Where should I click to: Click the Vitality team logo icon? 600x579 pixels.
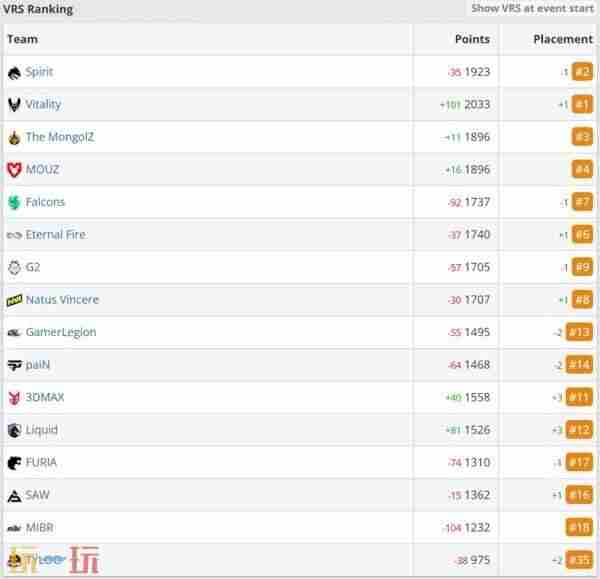coord(14,104)
